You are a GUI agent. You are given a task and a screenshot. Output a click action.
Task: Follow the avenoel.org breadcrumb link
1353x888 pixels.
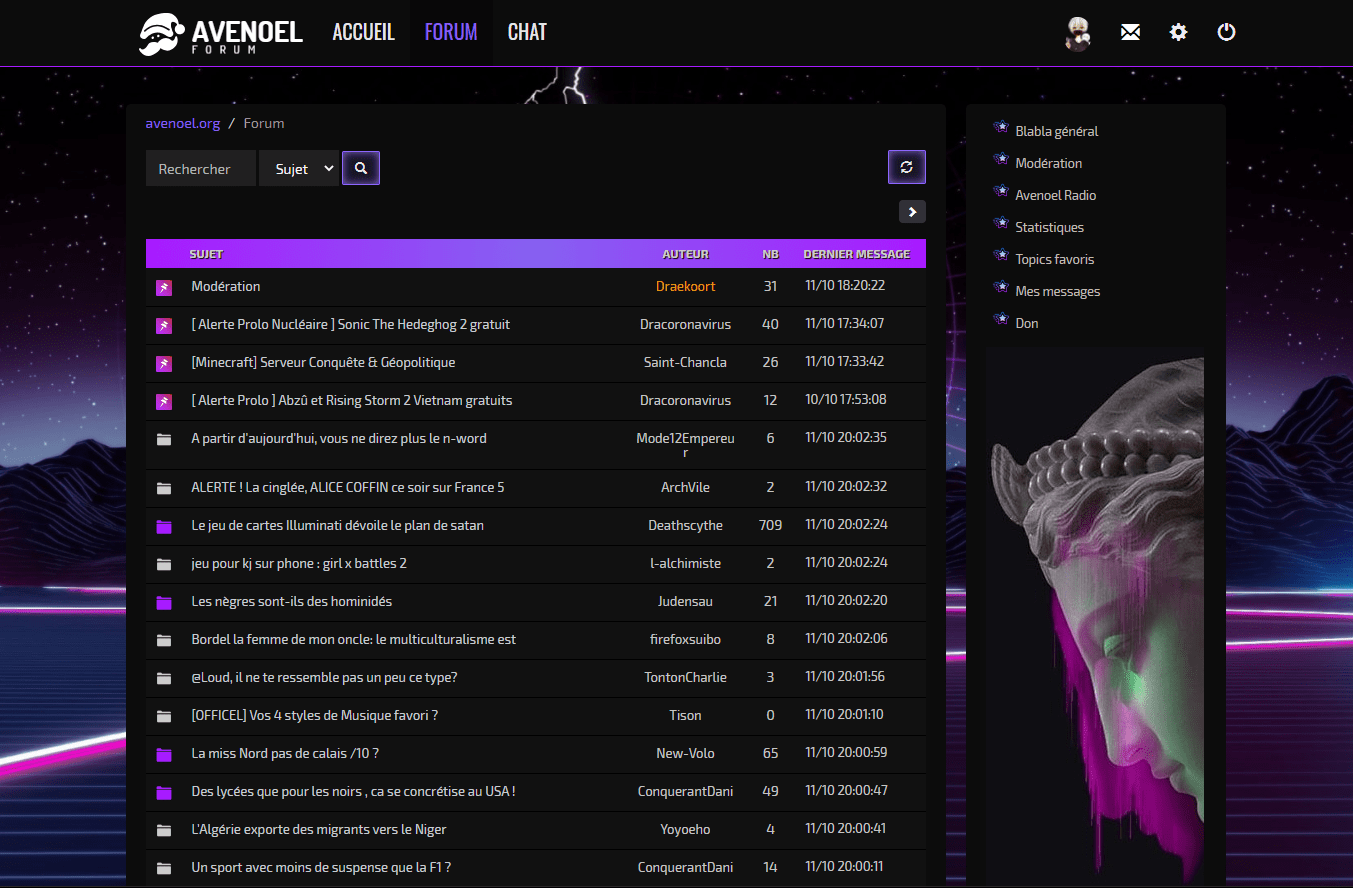click(182, 123)
